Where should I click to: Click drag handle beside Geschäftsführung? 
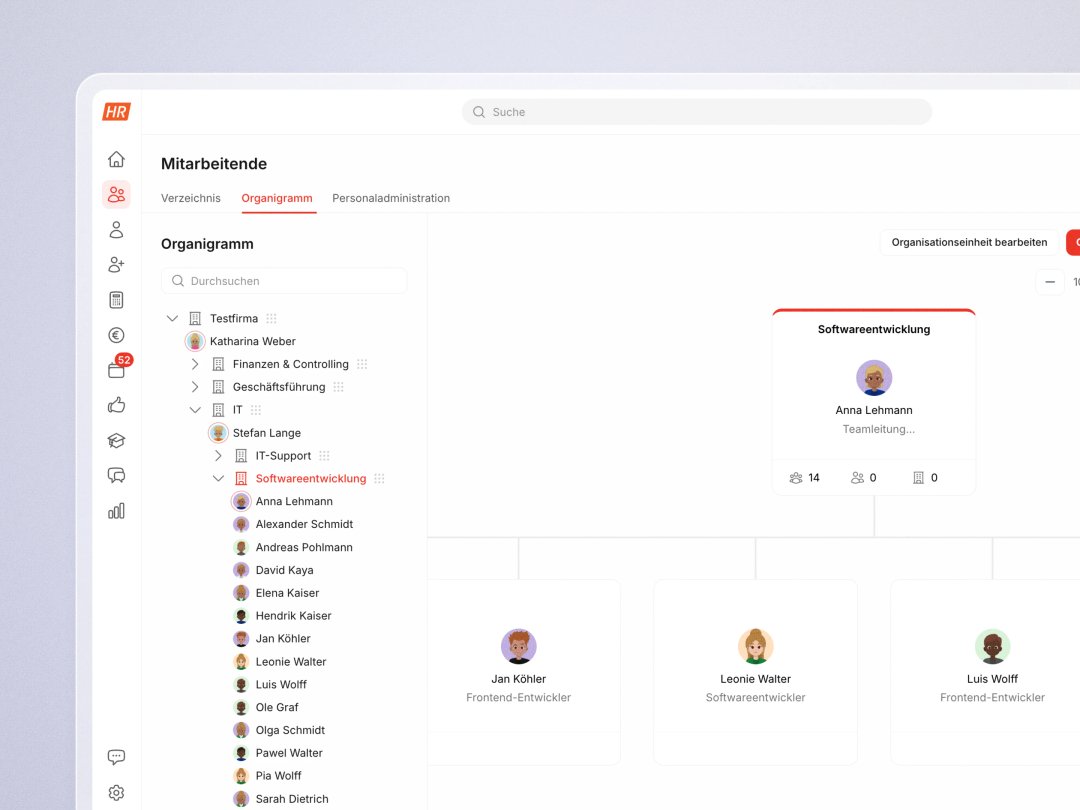coord(338,387)
